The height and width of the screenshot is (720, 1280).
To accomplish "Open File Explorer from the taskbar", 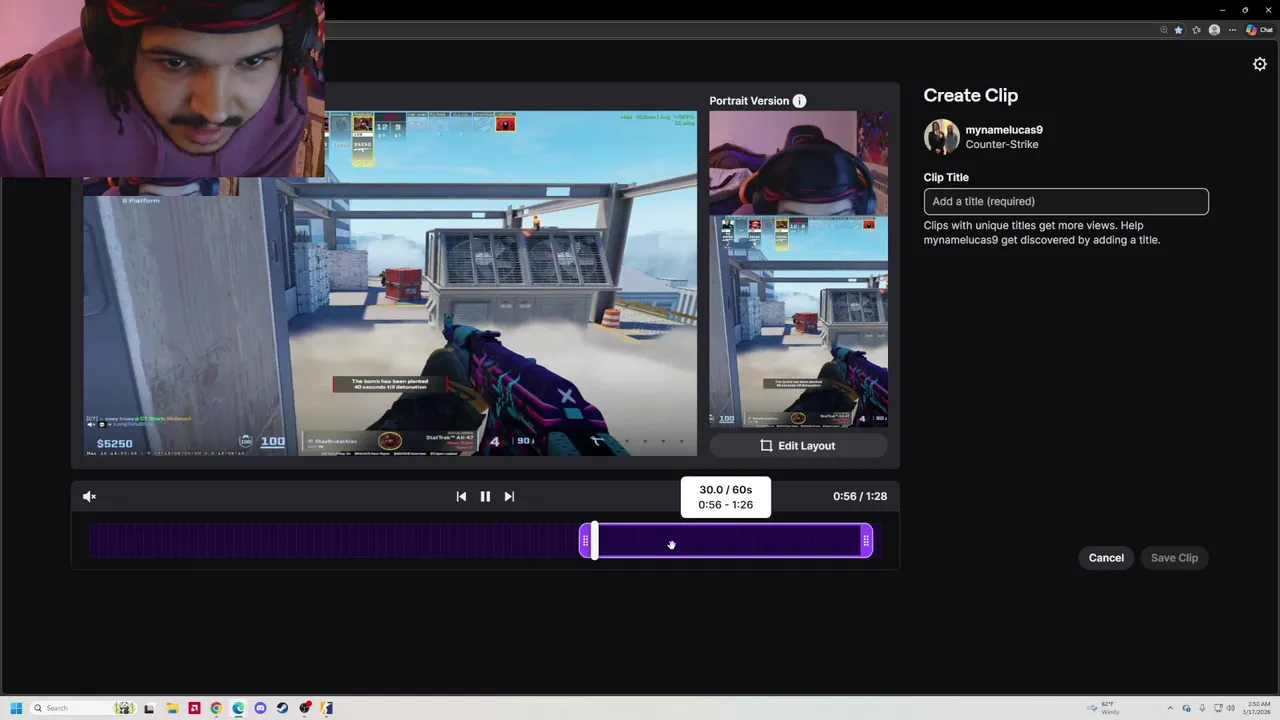I will [x=172, y=708].
